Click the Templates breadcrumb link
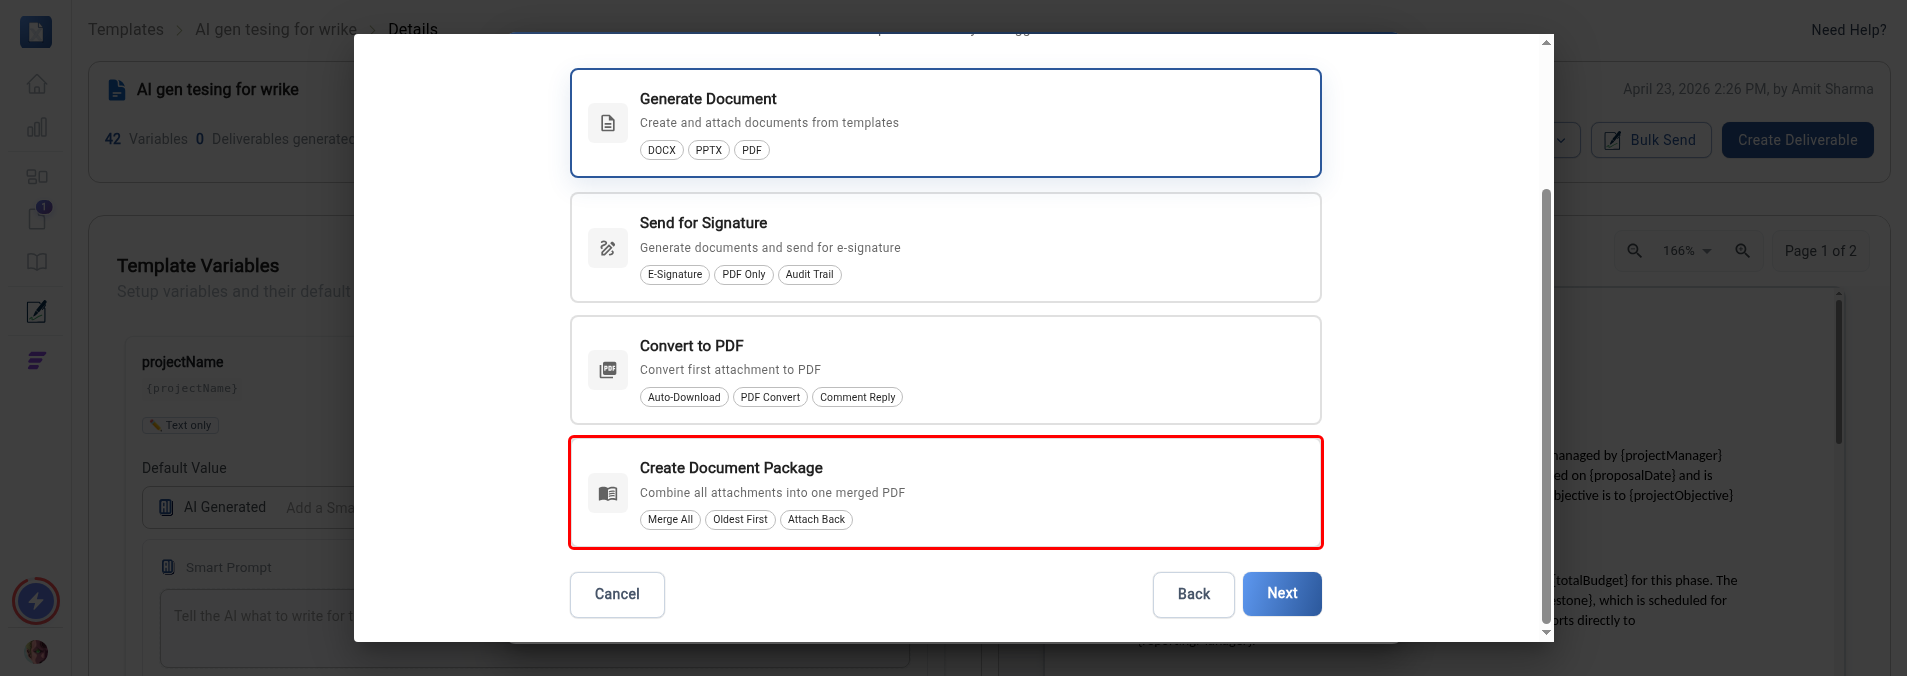Viewport: 1907px width, 676px height. point(125,29)
